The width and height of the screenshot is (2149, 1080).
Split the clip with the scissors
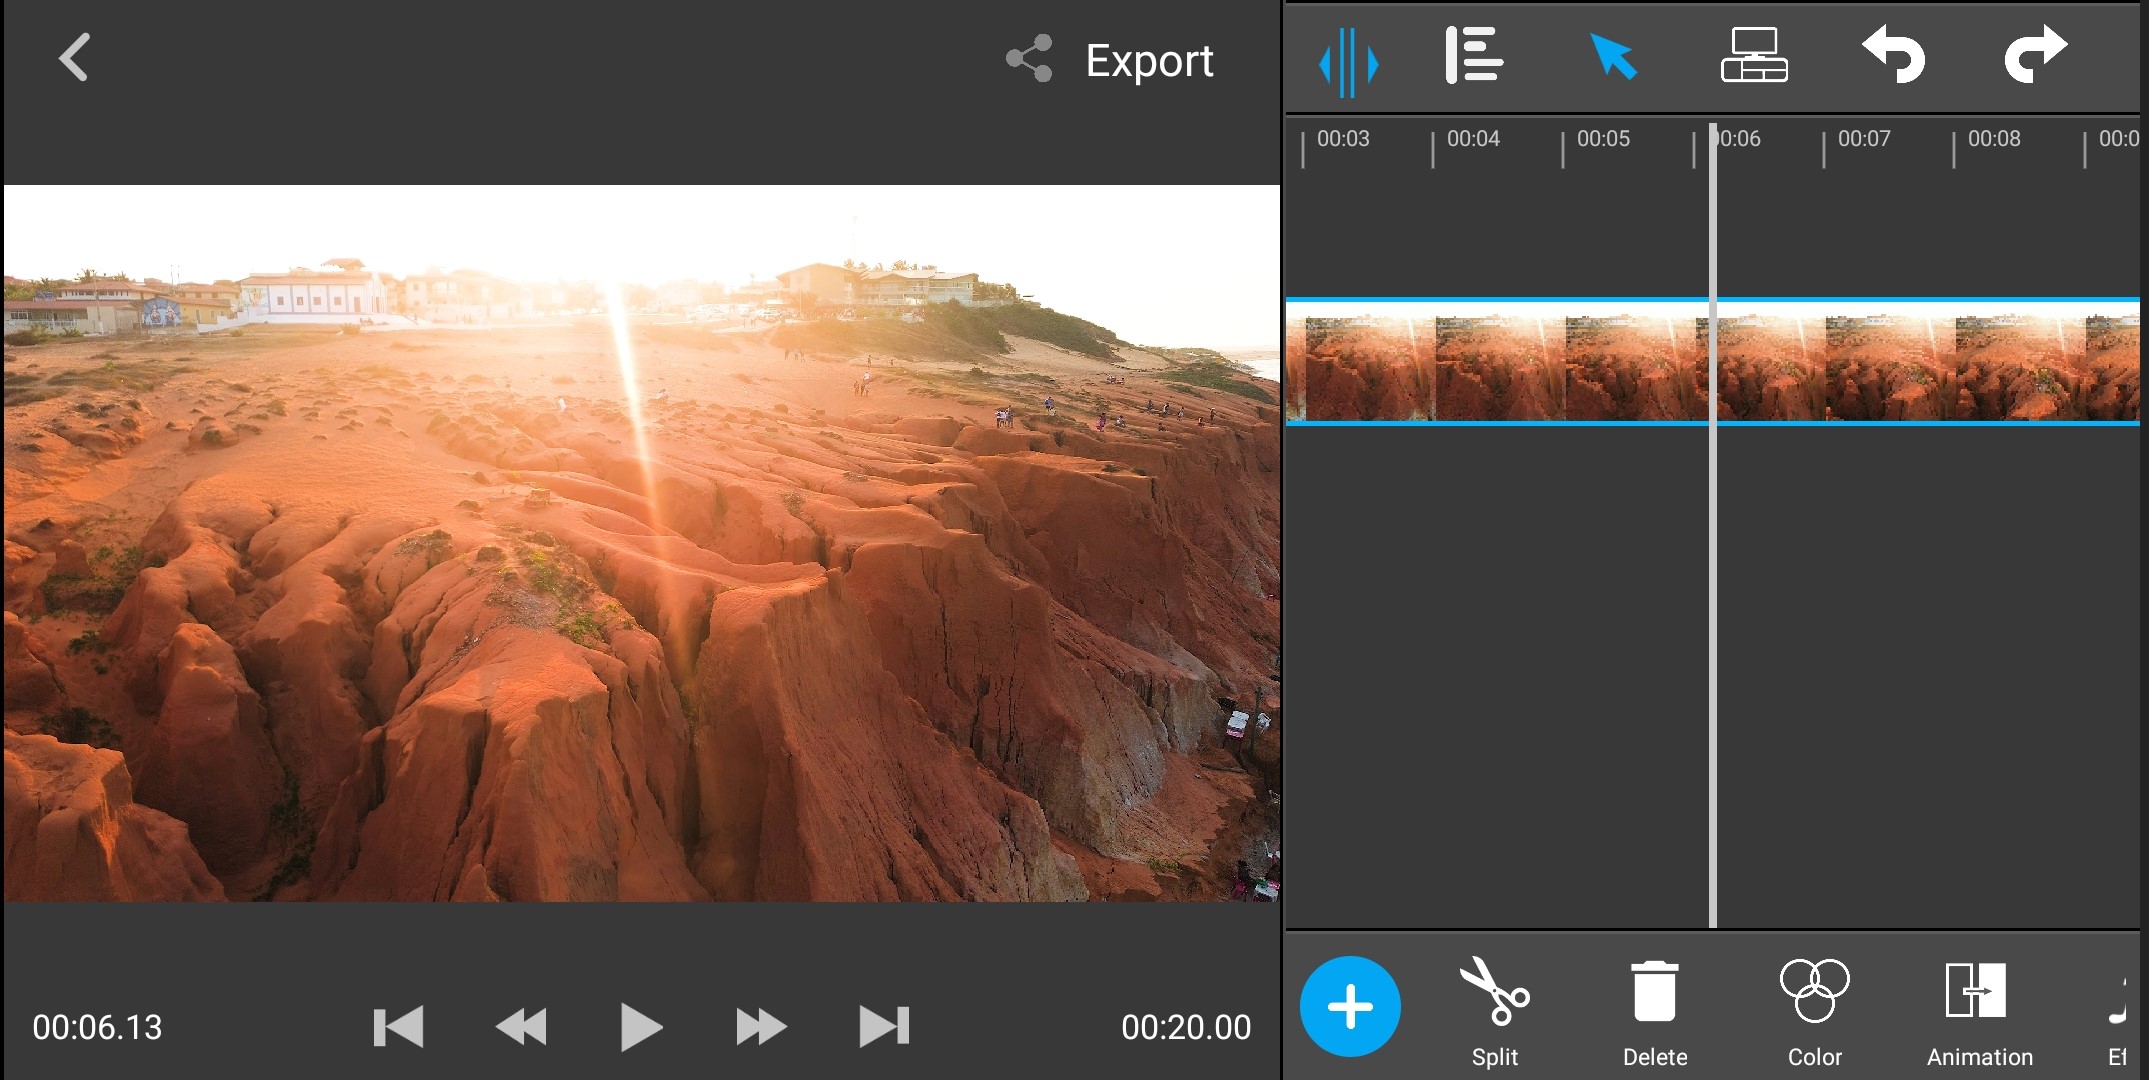click(x=1494, y=1010)
